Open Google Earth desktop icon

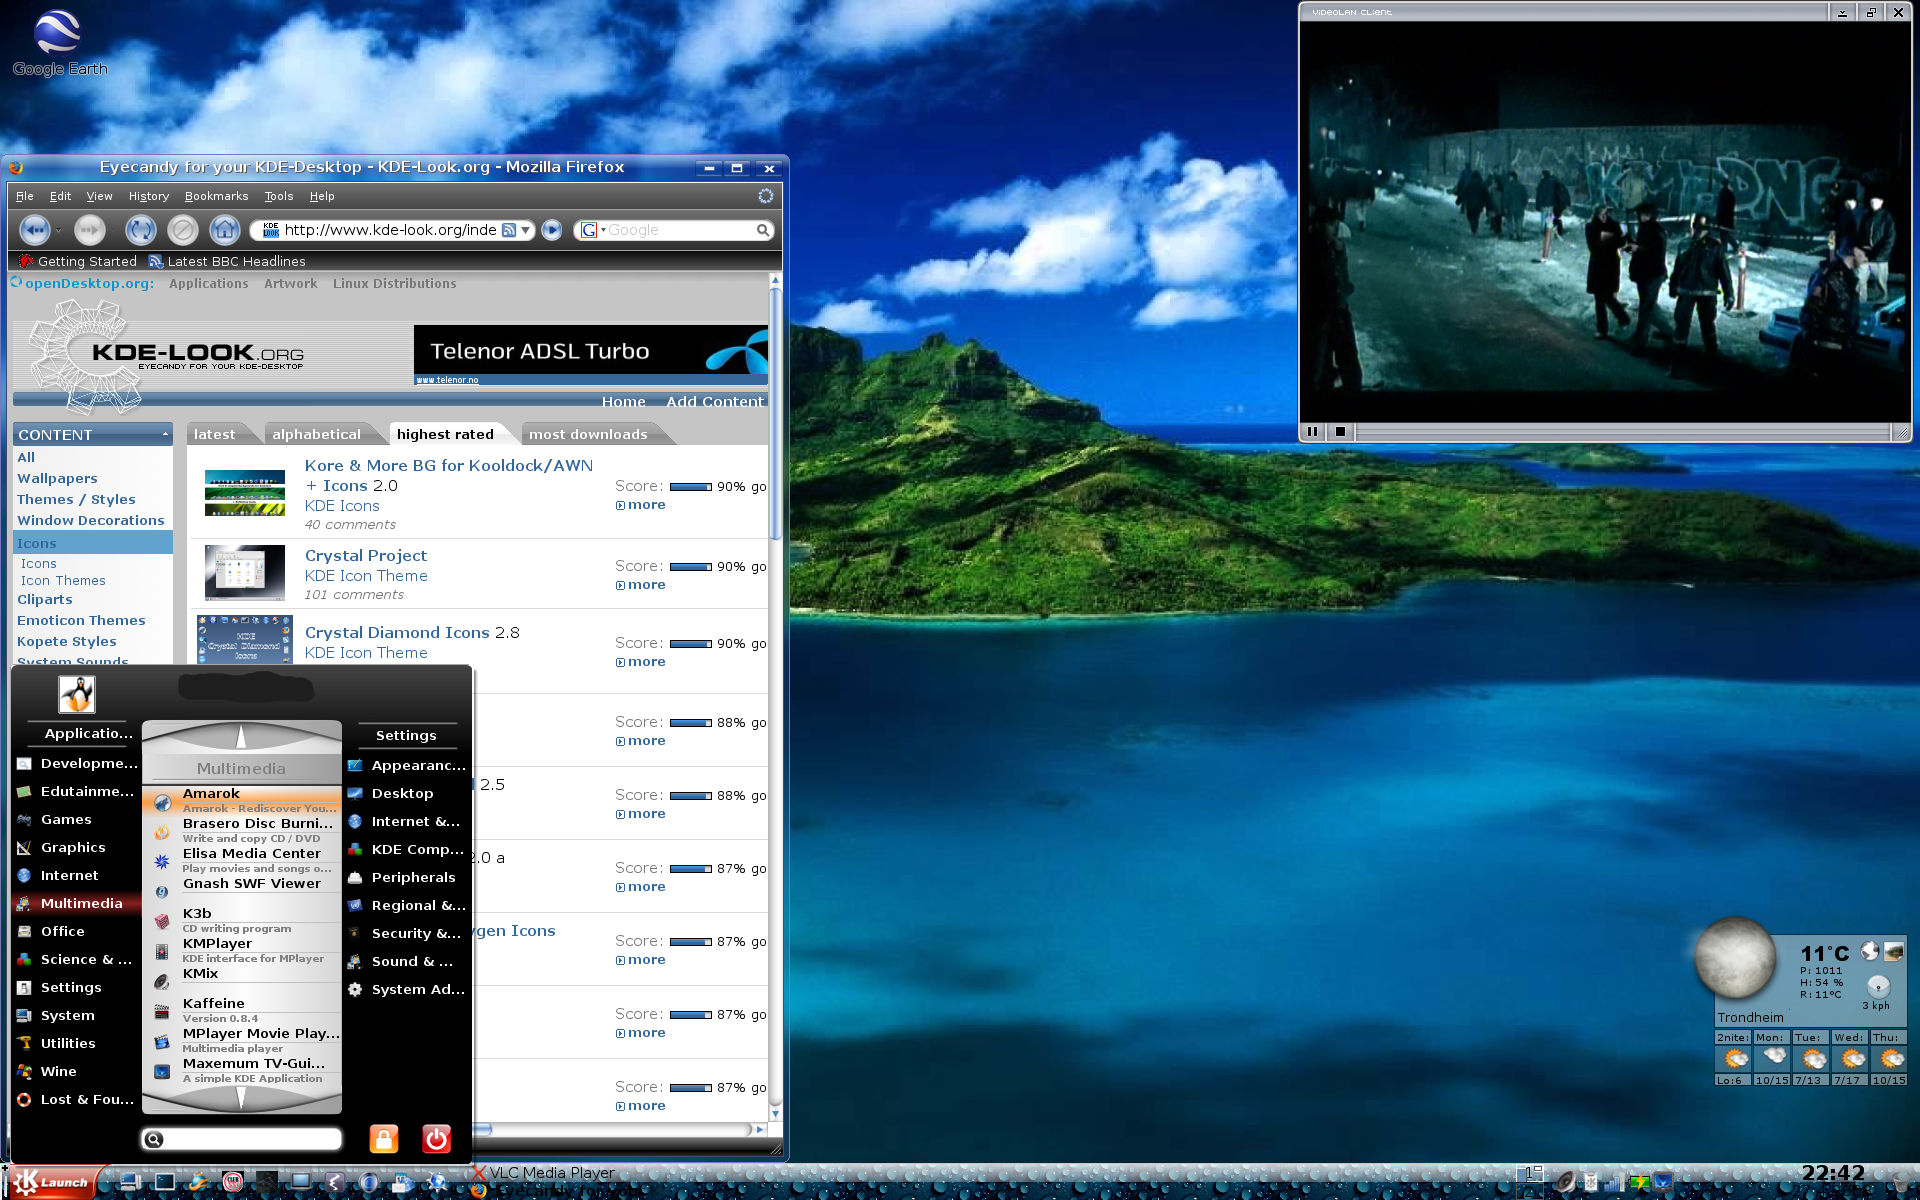(x=59, y=44)
